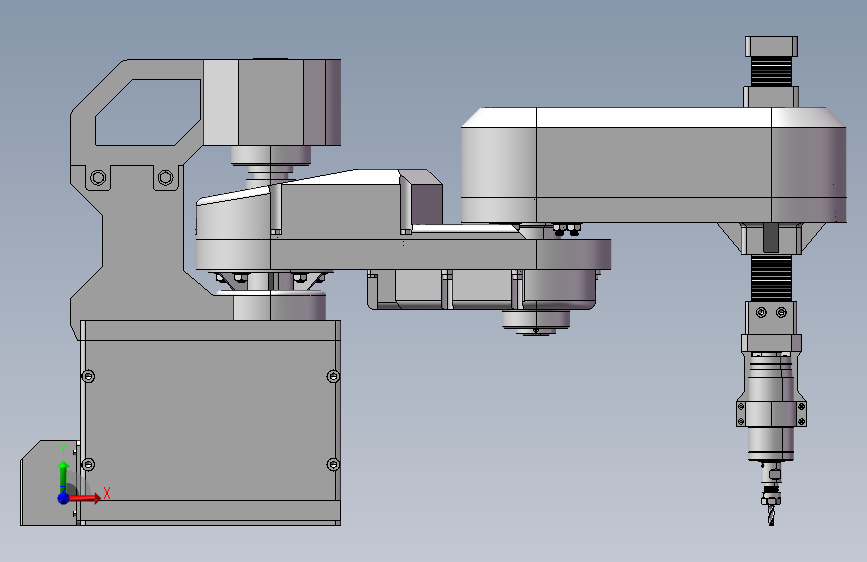Click the green "Y" axis label

coord(63,450)
